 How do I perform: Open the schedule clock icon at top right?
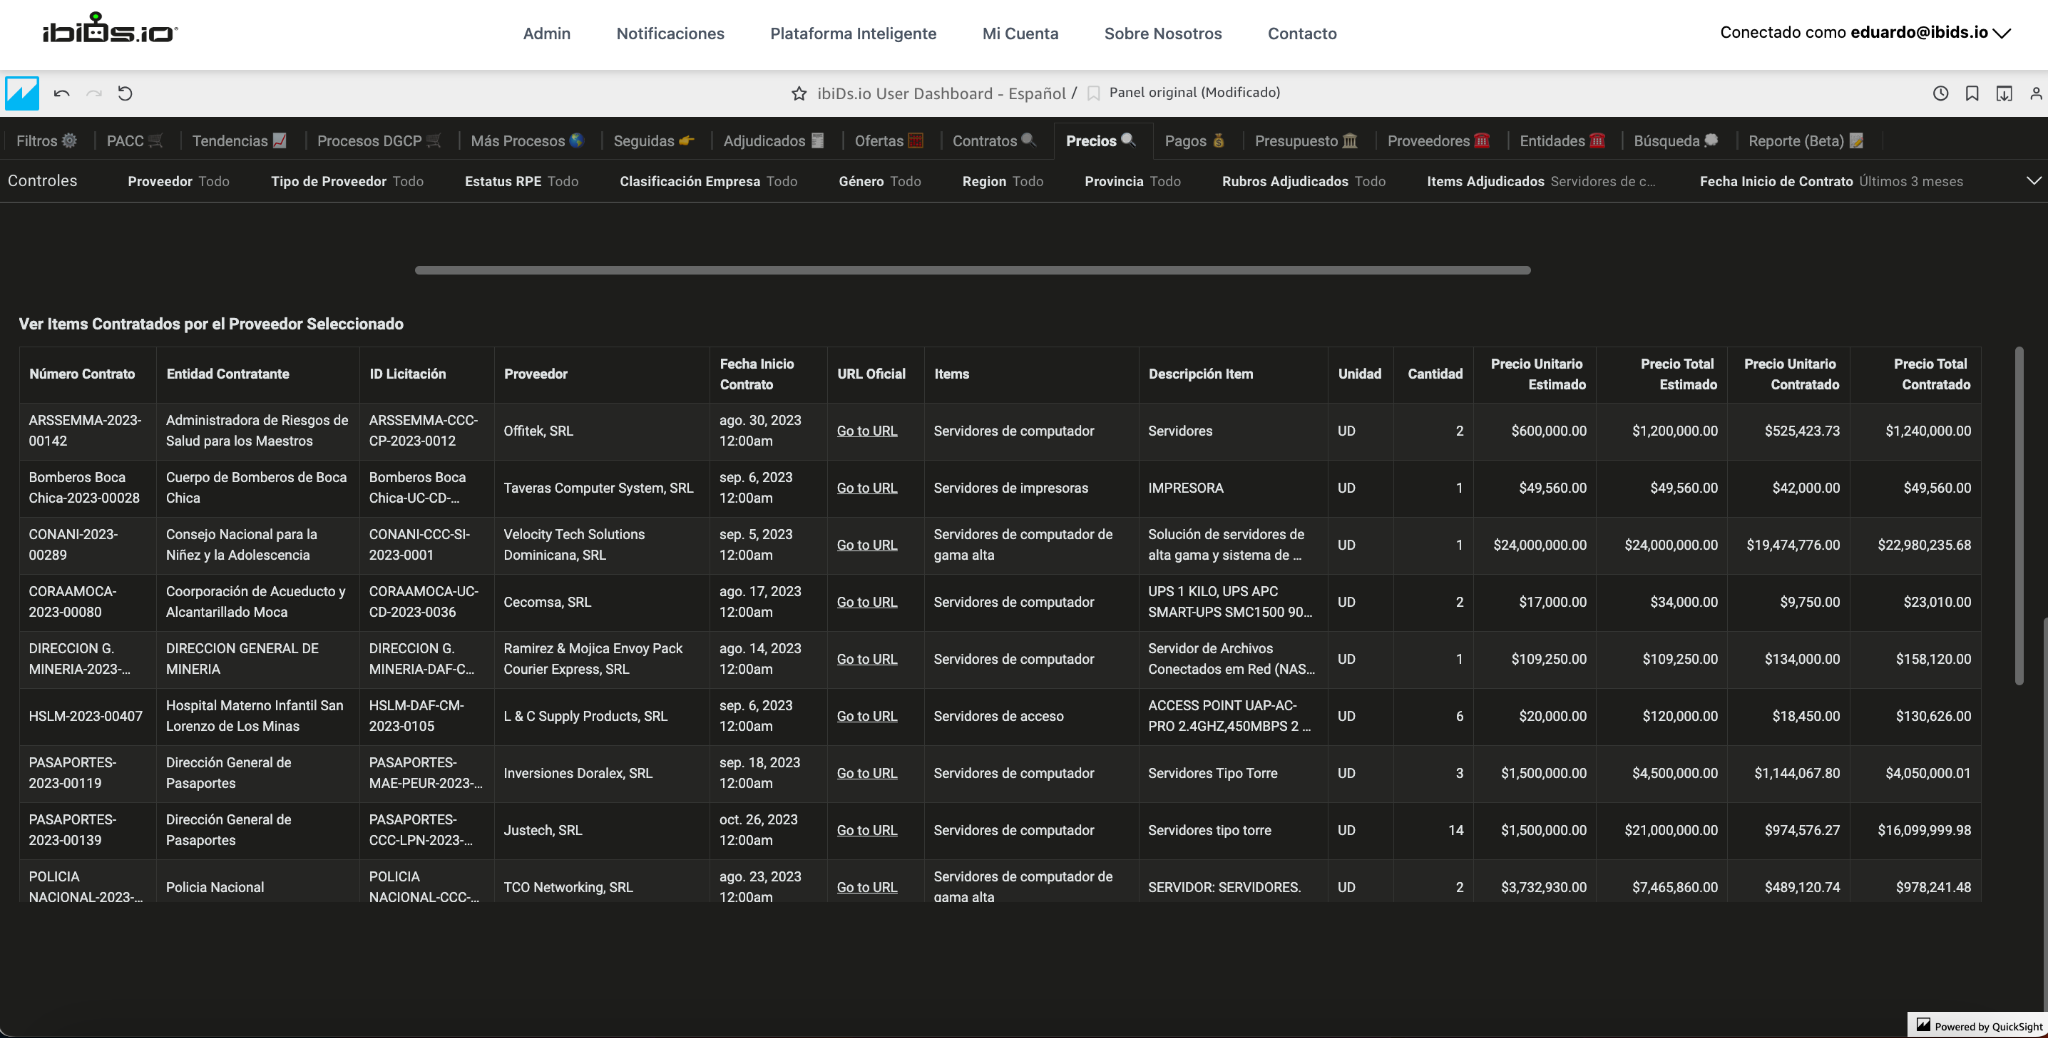pyautogui.click(x=1940, y=94)
